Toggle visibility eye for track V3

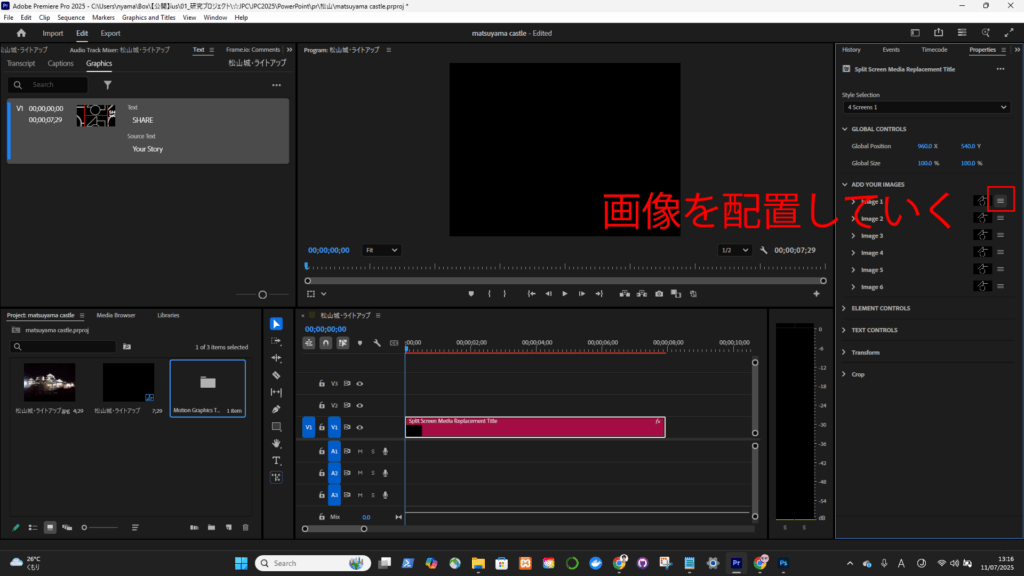coord(359,383)
